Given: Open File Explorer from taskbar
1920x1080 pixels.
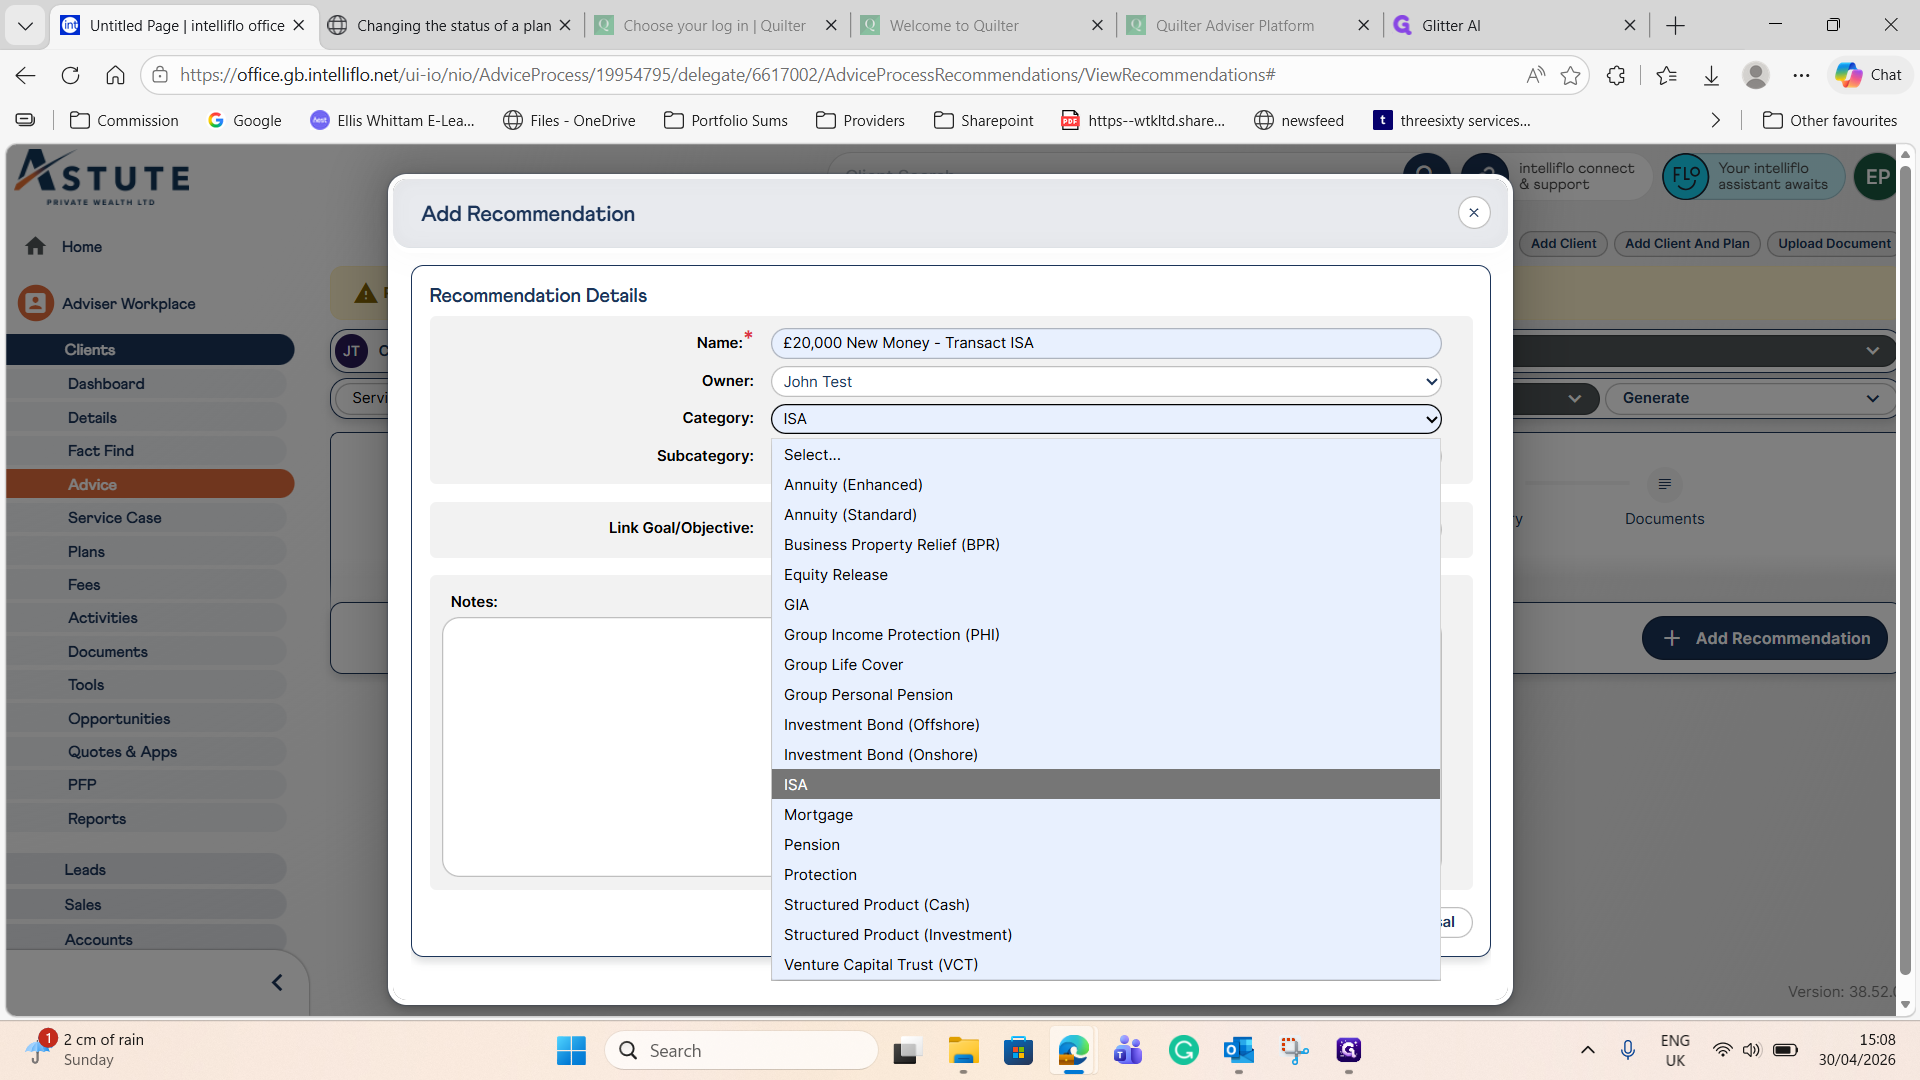Looking at the screenshot, I should pos(963,1050).
